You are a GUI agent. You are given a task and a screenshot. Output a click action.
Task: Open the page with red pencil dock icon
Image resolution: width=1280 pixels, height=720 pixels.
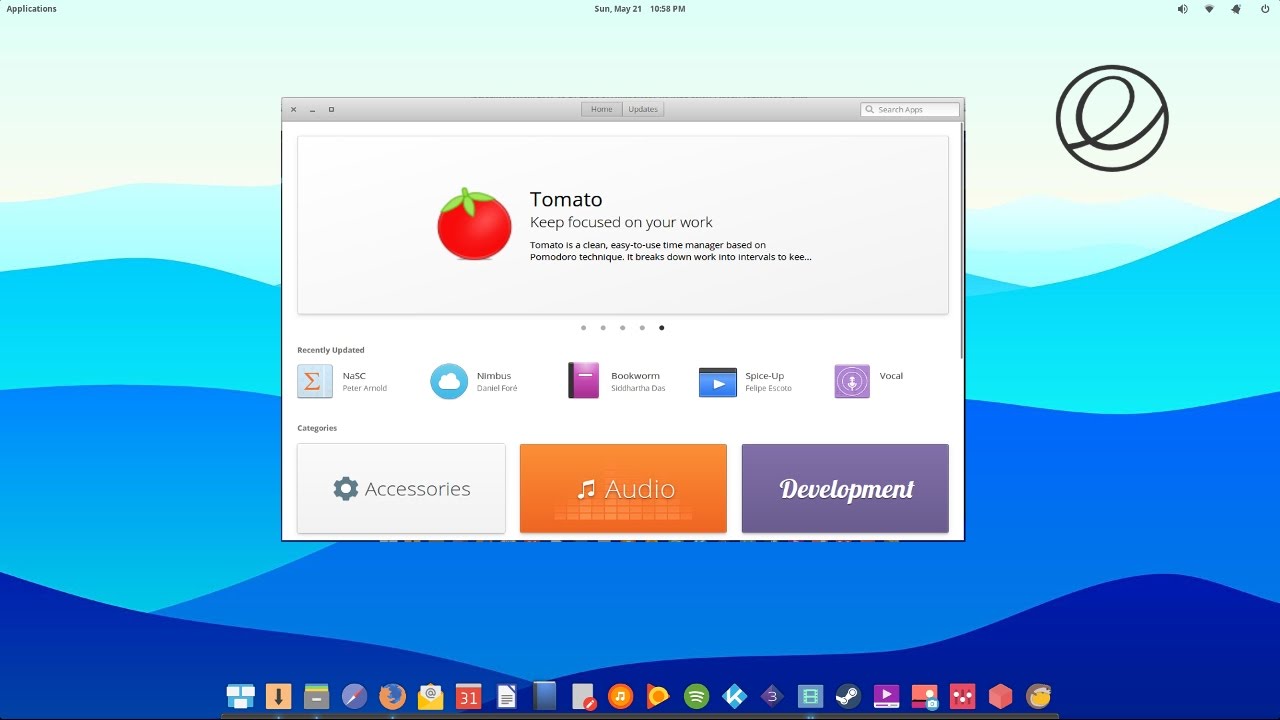(x=583, y=696)
